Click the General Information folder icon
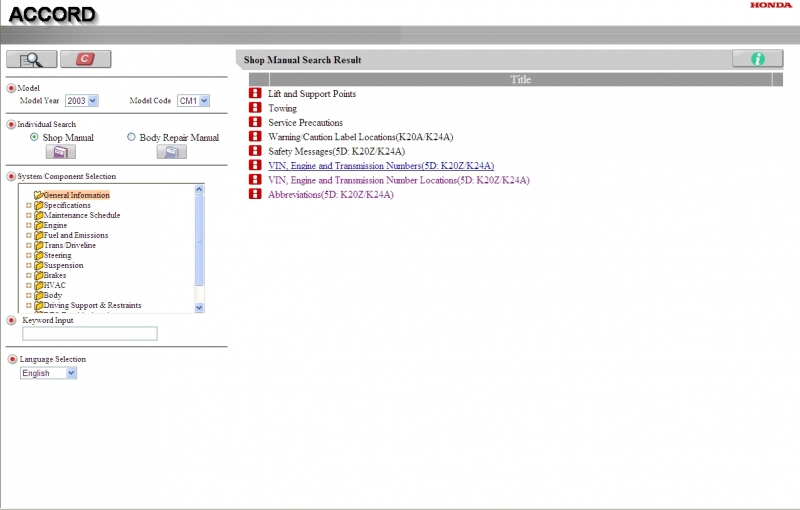The width and height of the screenshot is (800, 510). 38,195
